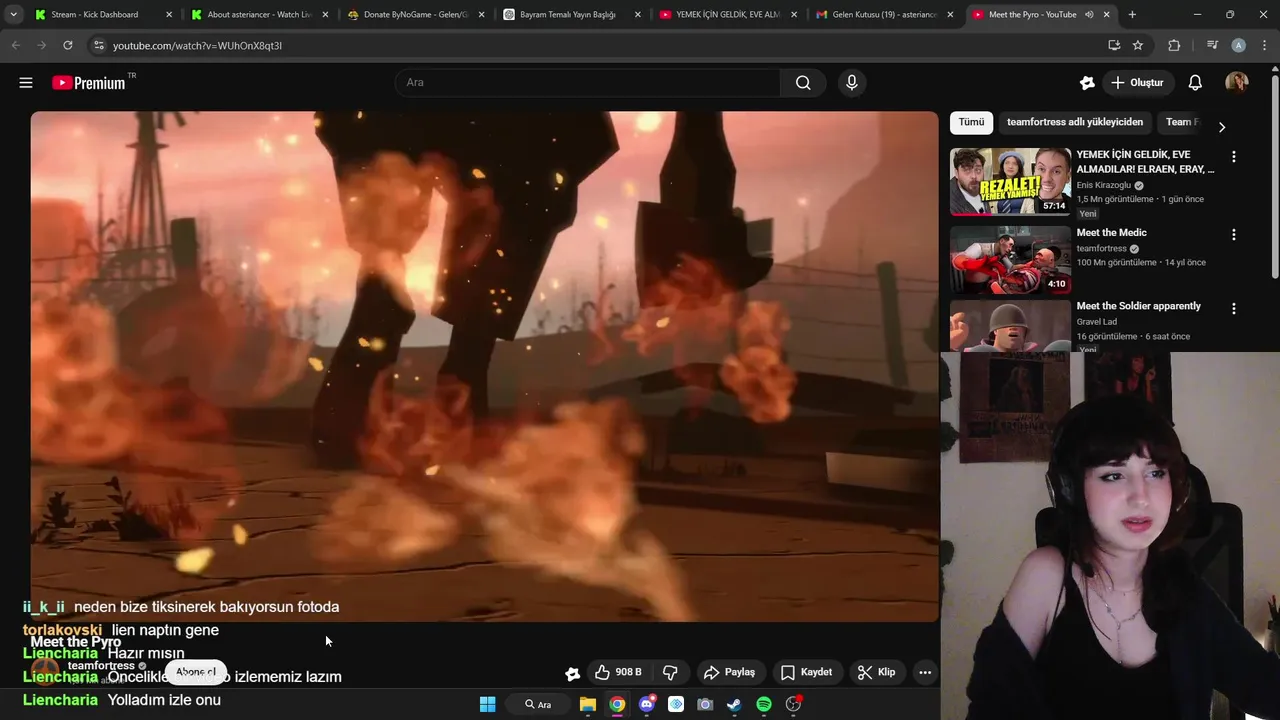Click the Oluştur create button
1280x720 pixels.
coord(1137,83)
